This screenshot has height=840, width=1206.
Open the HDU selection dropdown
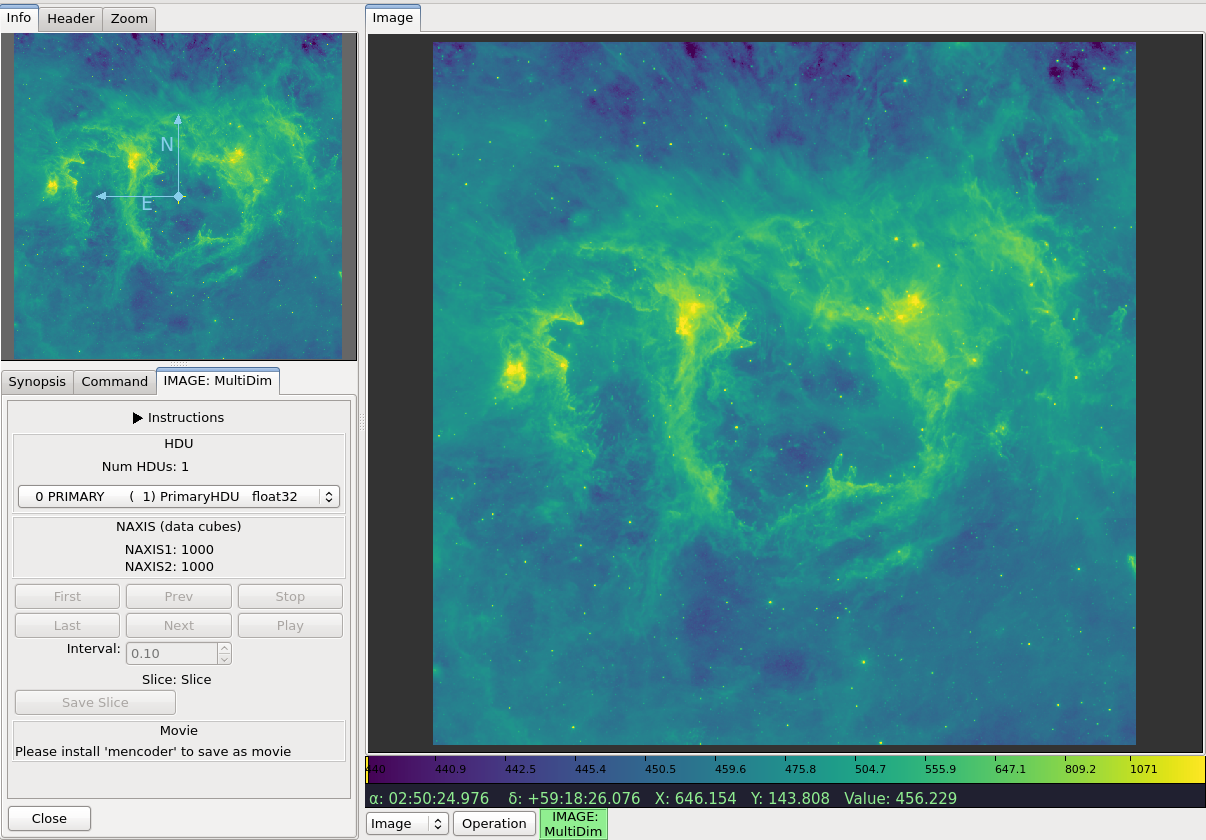click(x=179, y=496)
